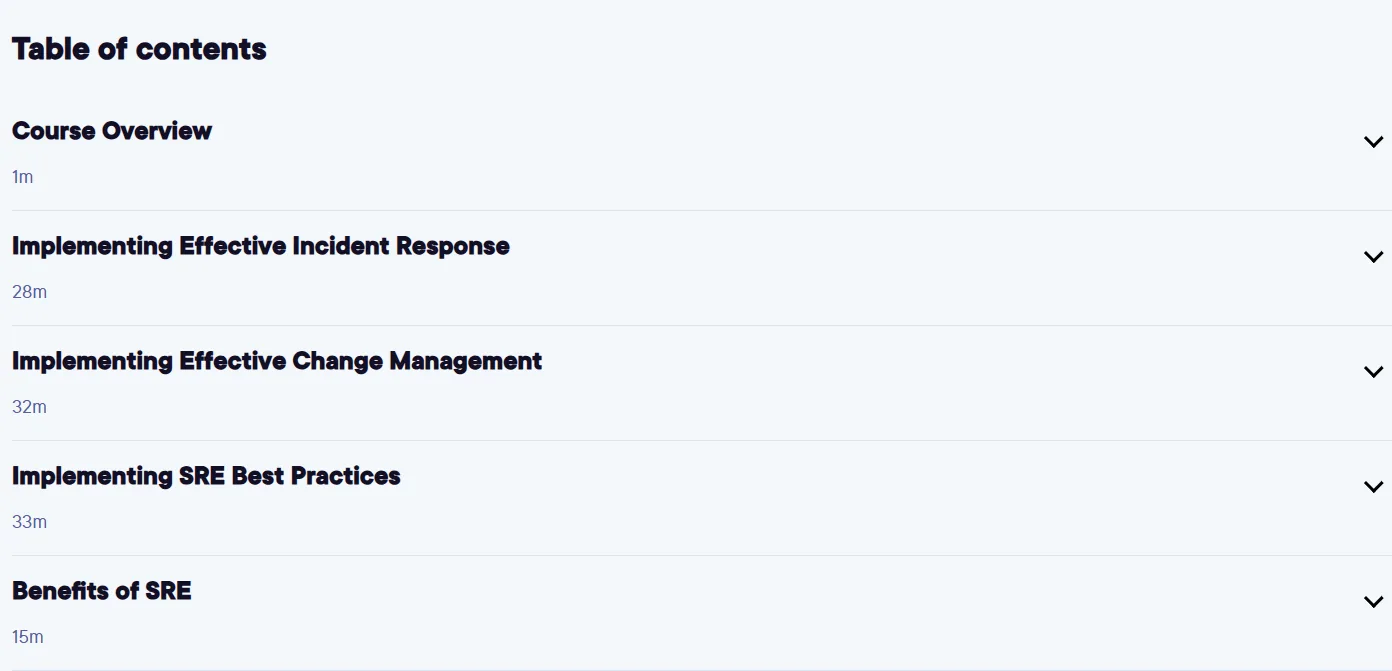The height and width of the screenshot is (671, 1392).
Task: Click the divider line above Benefits of SRE
Action: pos(702,555)
